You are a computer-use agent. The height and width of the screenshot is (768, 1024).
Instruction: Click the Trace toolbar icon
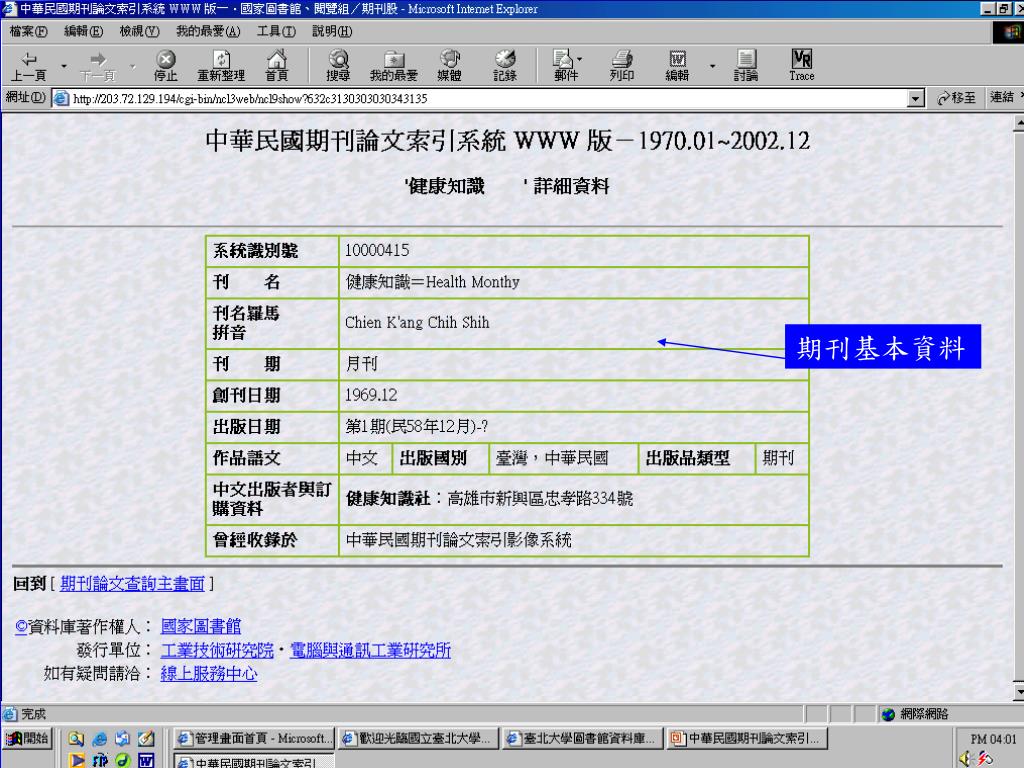coord(802,66)
